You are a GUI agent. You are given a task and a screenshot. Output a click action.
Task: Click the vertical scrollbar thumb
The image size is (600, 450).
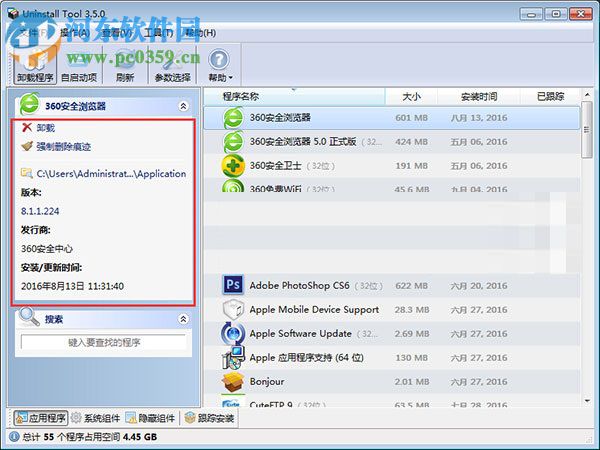point(587,129)
